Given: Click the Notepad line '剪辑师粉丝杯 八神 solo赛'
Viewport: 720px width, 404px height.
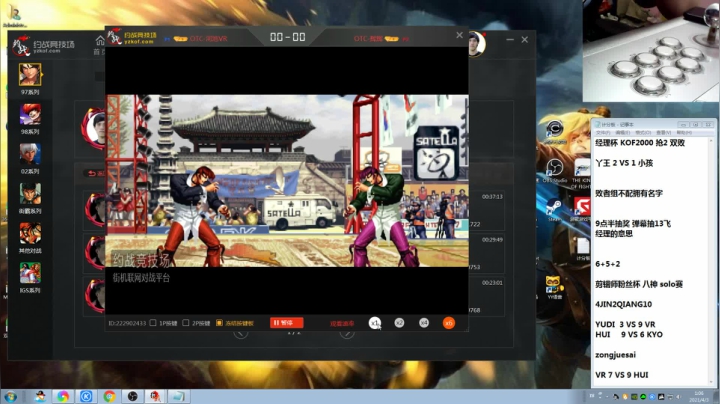Looking at the screenshot, I should point(639,284).
